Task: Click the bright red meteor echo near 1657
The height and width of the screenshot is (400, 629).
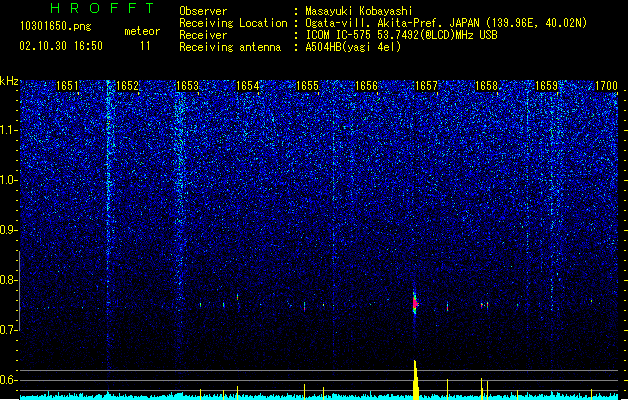Action: pos(415,304)
